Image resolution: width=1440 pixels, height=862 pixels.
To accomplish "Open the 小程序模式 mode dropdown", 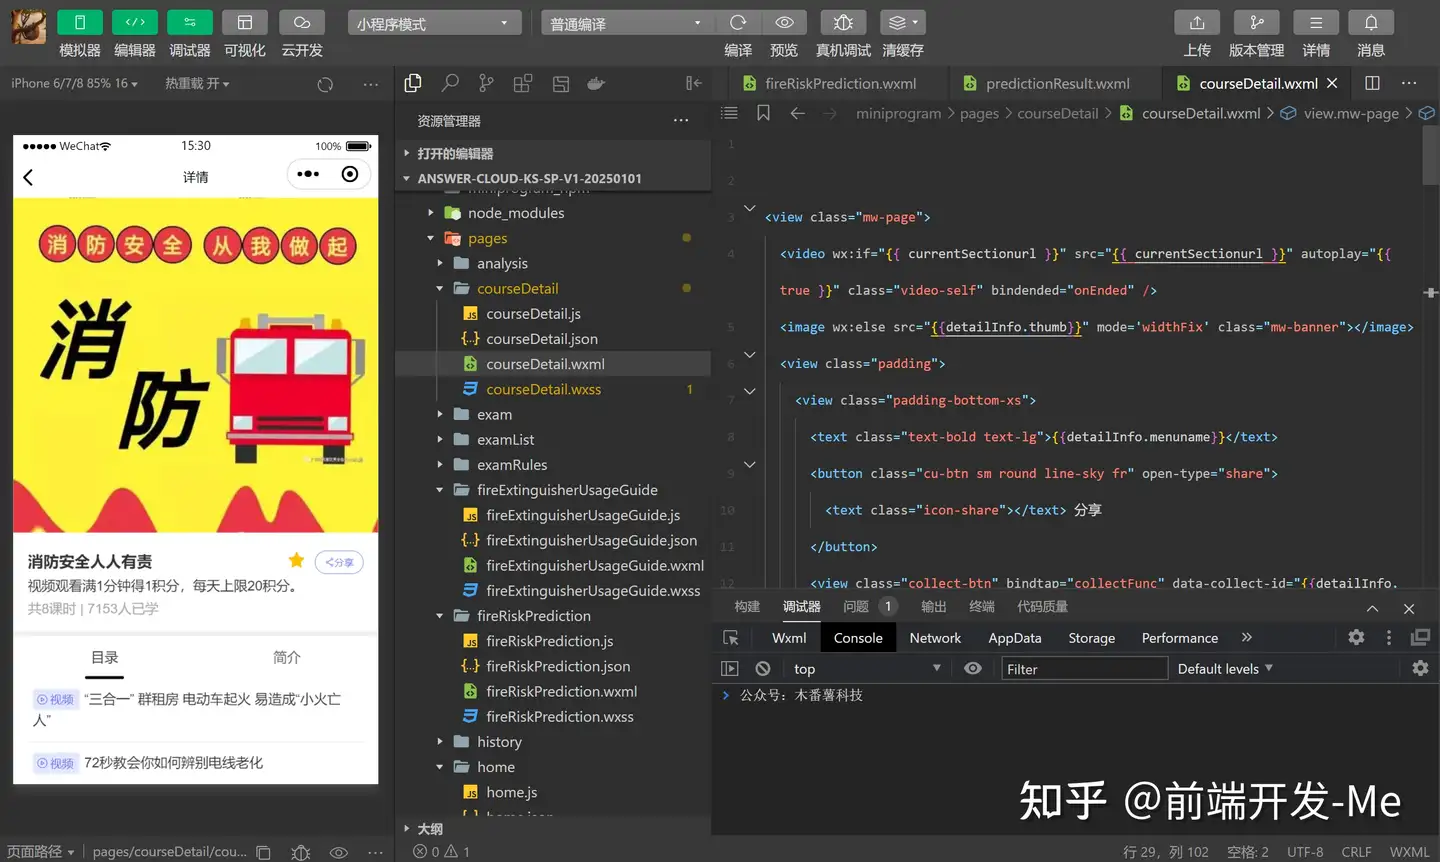I will 435,23.
